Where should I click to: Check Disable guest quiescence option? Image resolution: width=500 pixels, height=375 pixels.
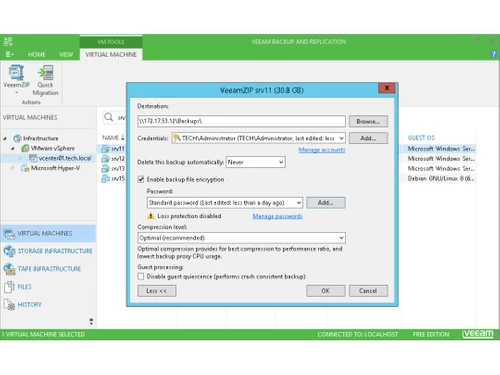(141, 276)
